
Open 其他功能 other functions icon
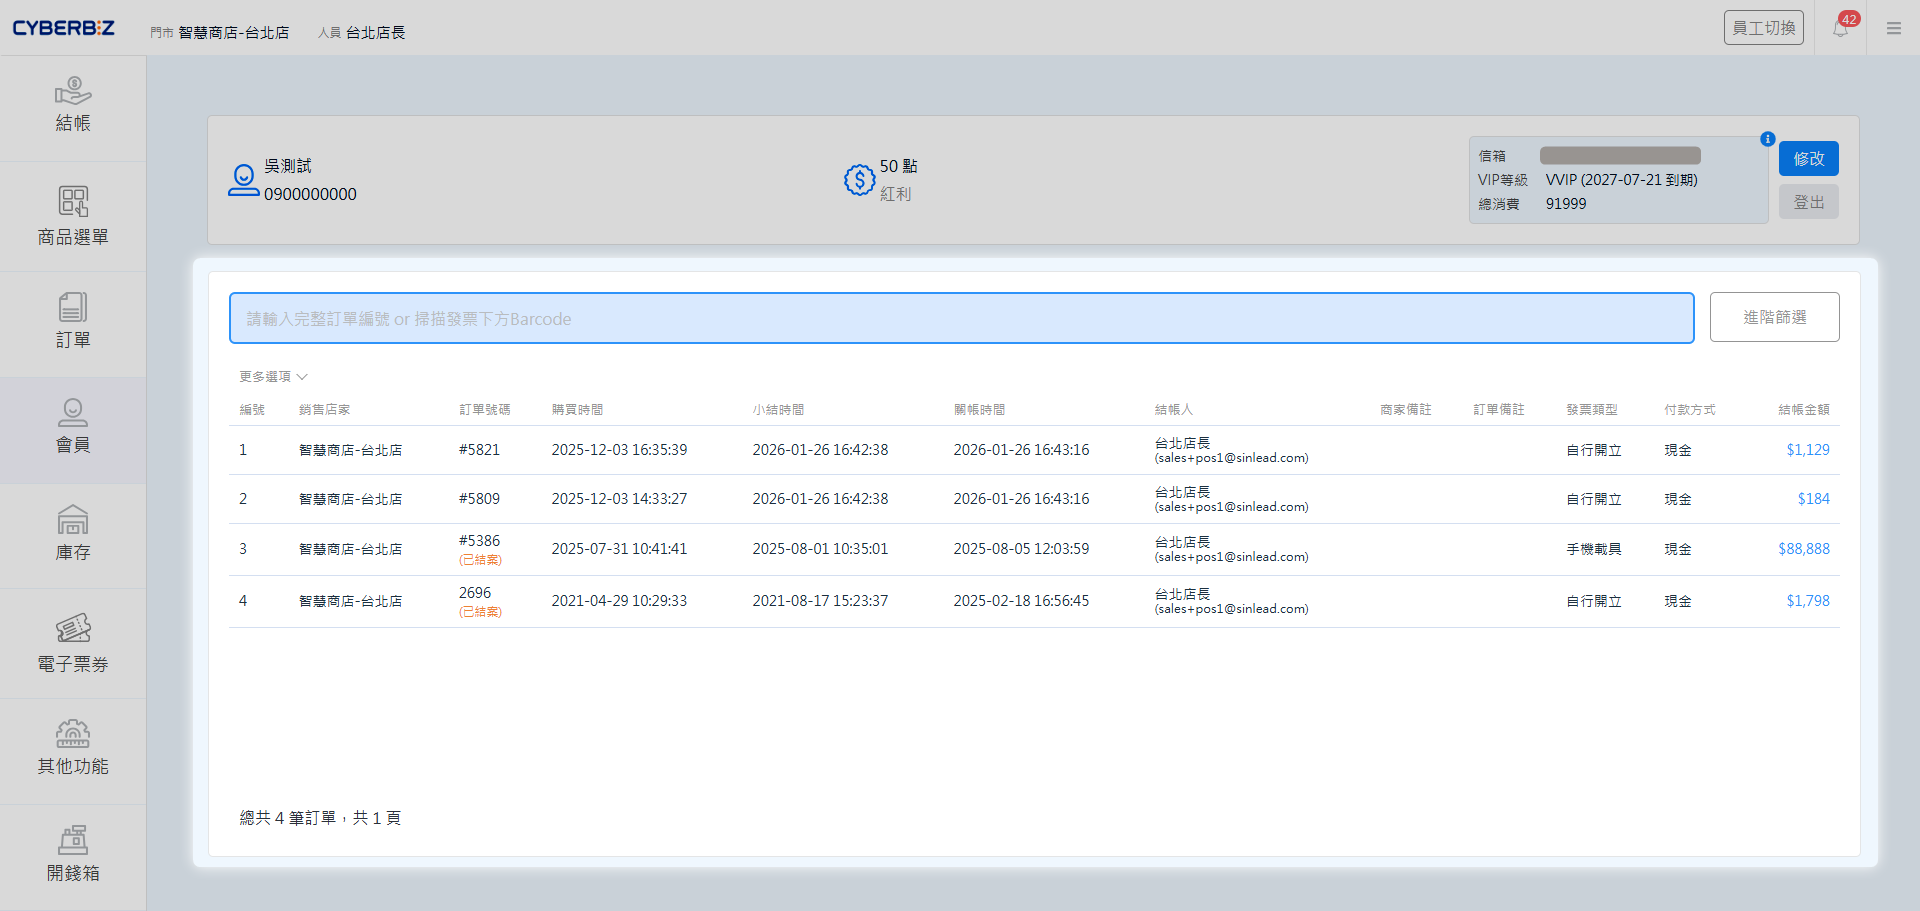(x=73, y=748)
